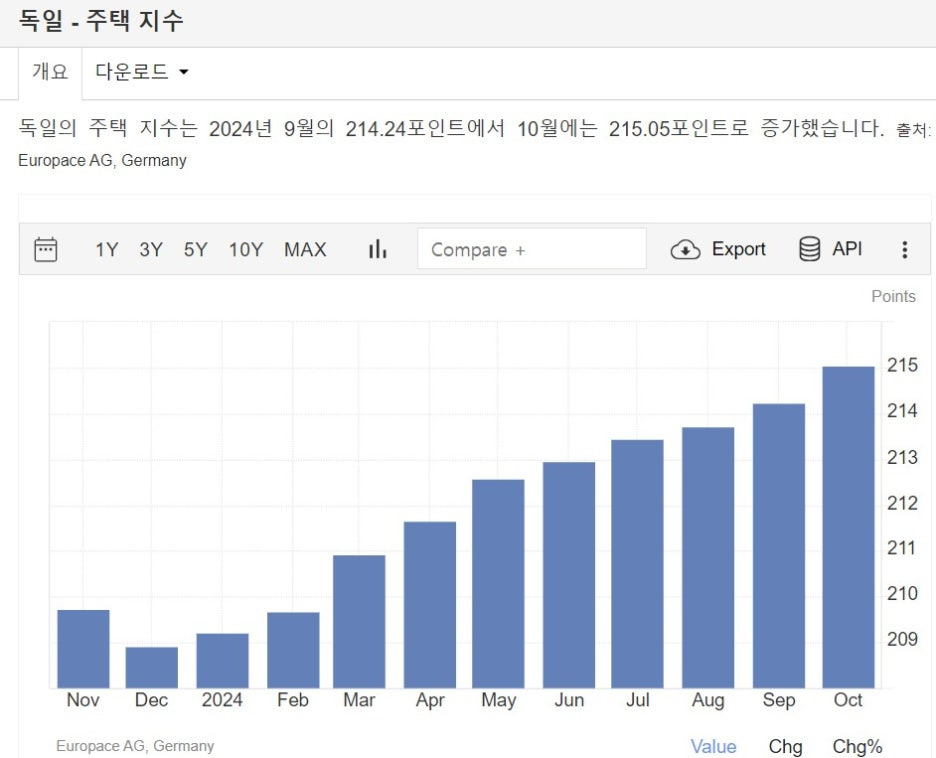The image size is (936, 758).
Task: Select the 10Y time range
Action: click(x=246, y=249)
